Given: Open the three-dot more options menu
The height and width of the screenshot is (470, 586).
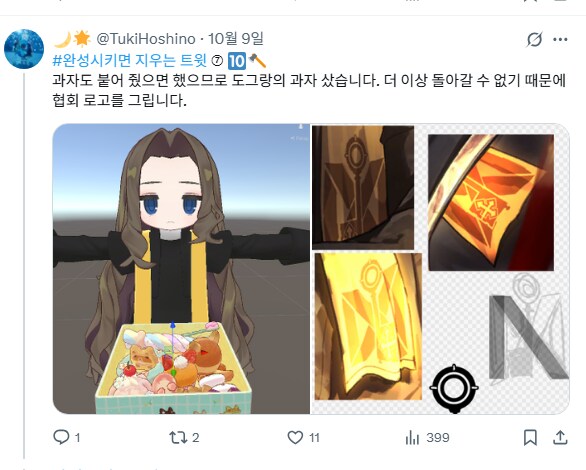Looking at the screenshot, I should click(x=560, y=39).
